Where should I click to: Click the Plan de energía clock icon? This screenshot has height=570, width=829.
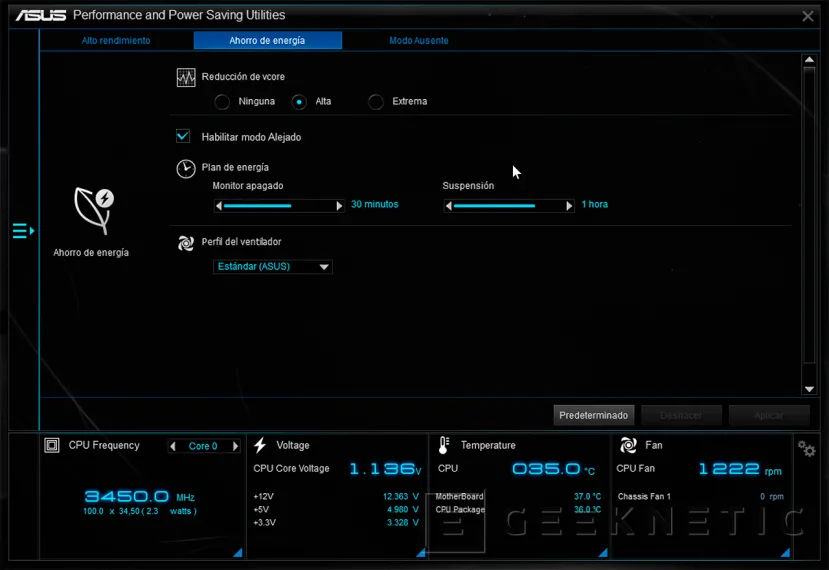(186, 169)
